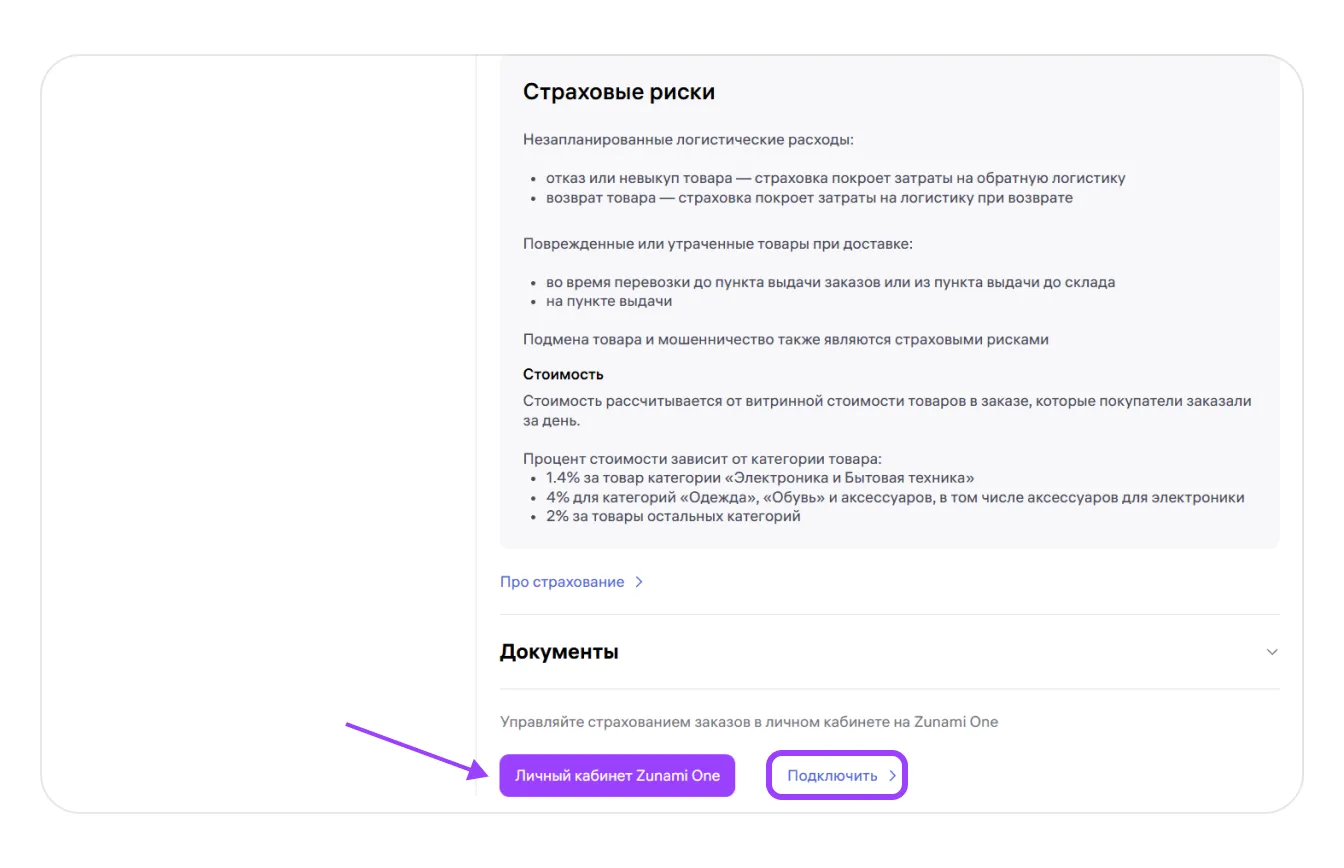Image resolution: width=1344 pixels, height=868 pixels.
Task: Click the 4% Одежда и Обувь bullet
Action: pyautogui.click(x=895, y=497)
